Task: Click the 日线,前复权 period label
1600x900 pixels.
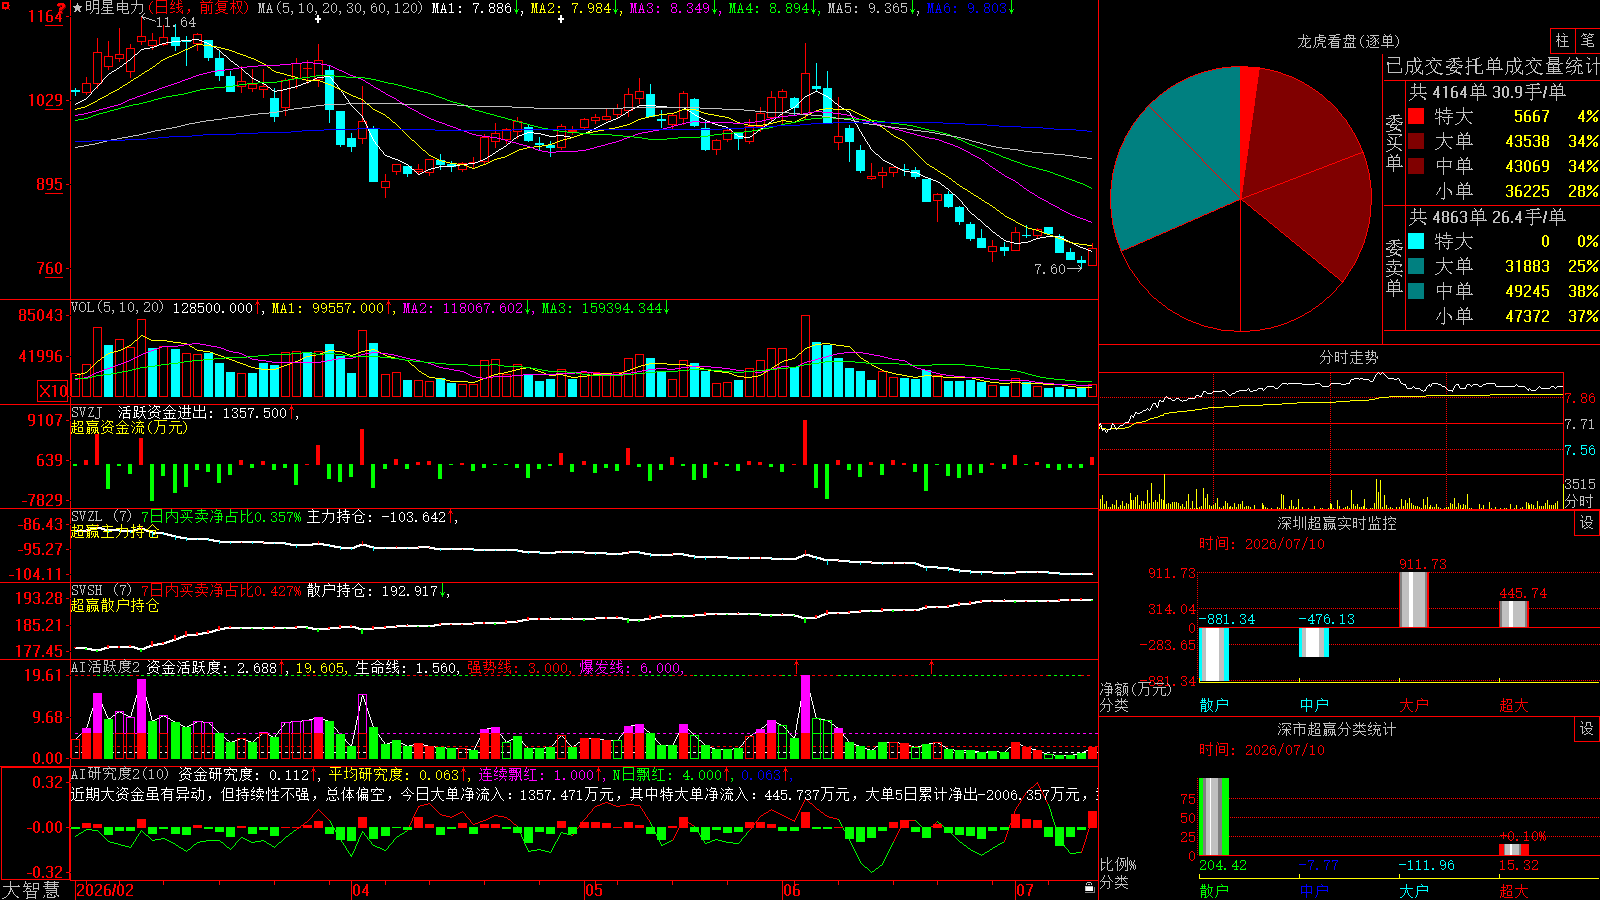Action: coord(198,8)
